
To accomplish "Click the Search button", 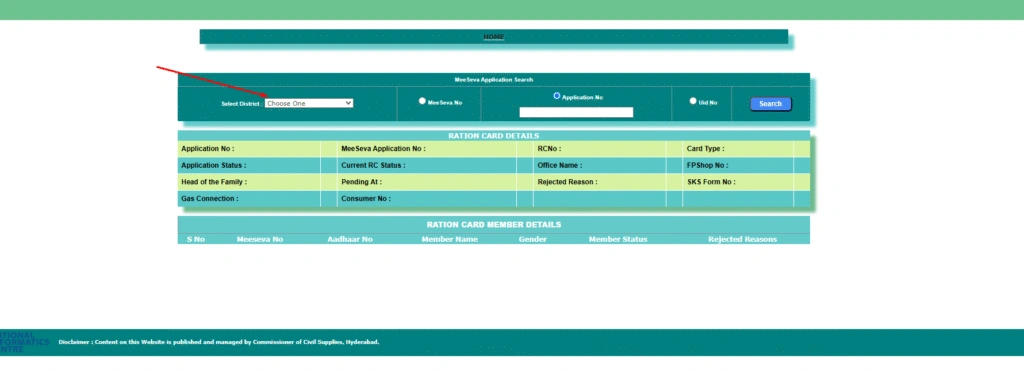I will (x=771, y=104).
